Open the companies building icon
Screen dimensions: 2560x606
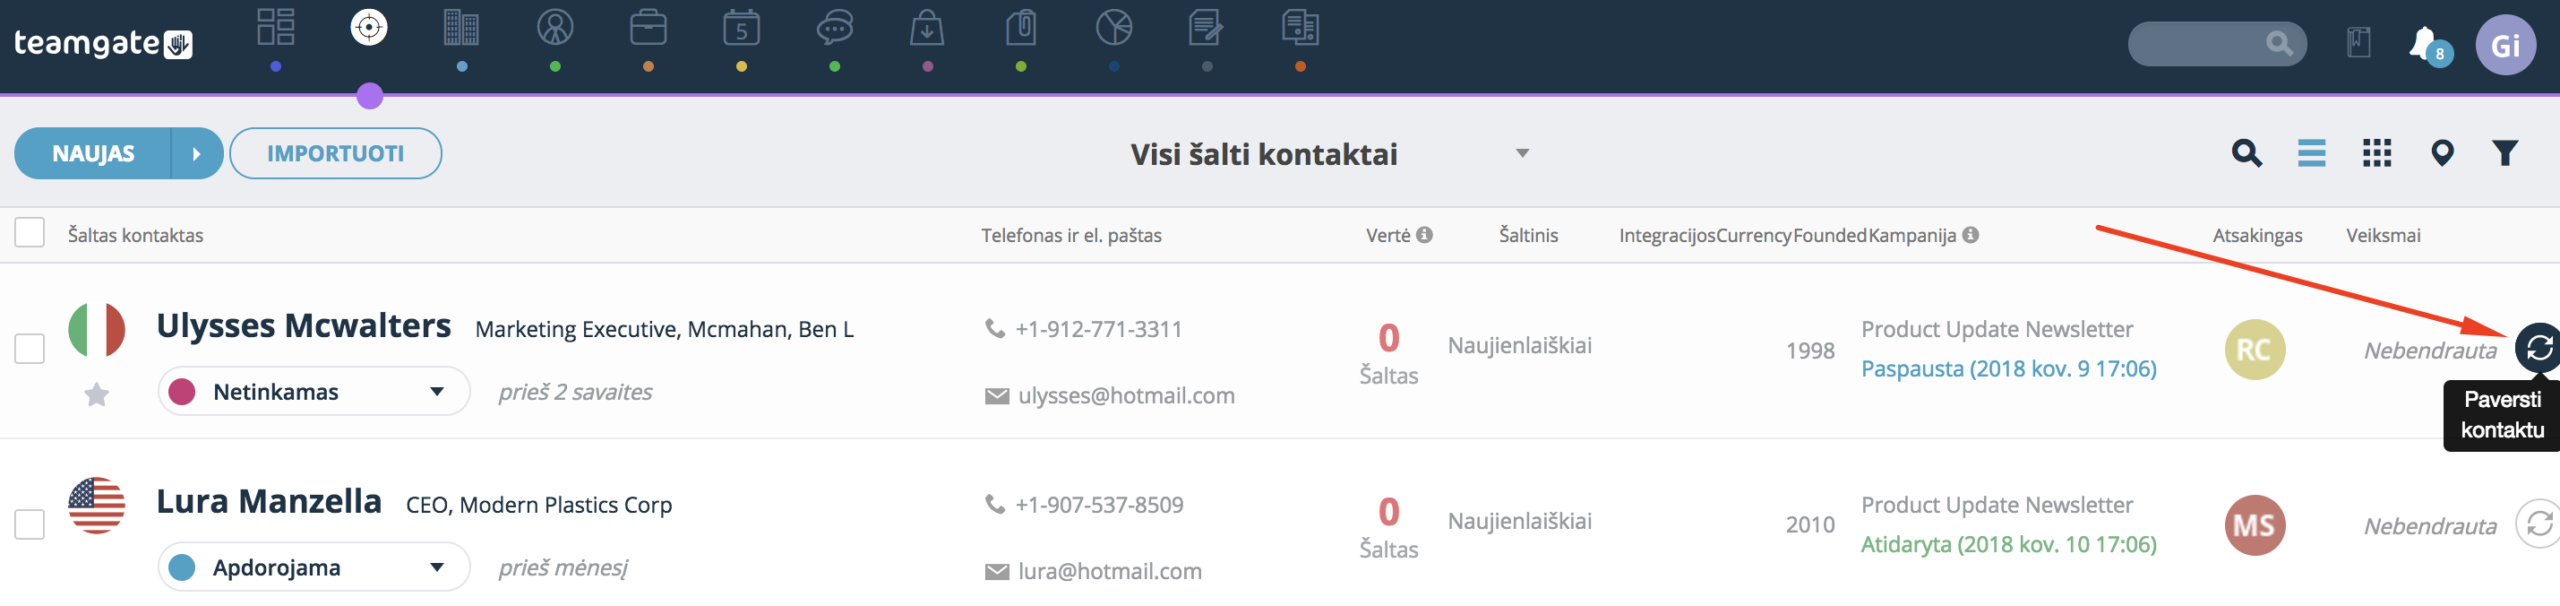(461, 27)
